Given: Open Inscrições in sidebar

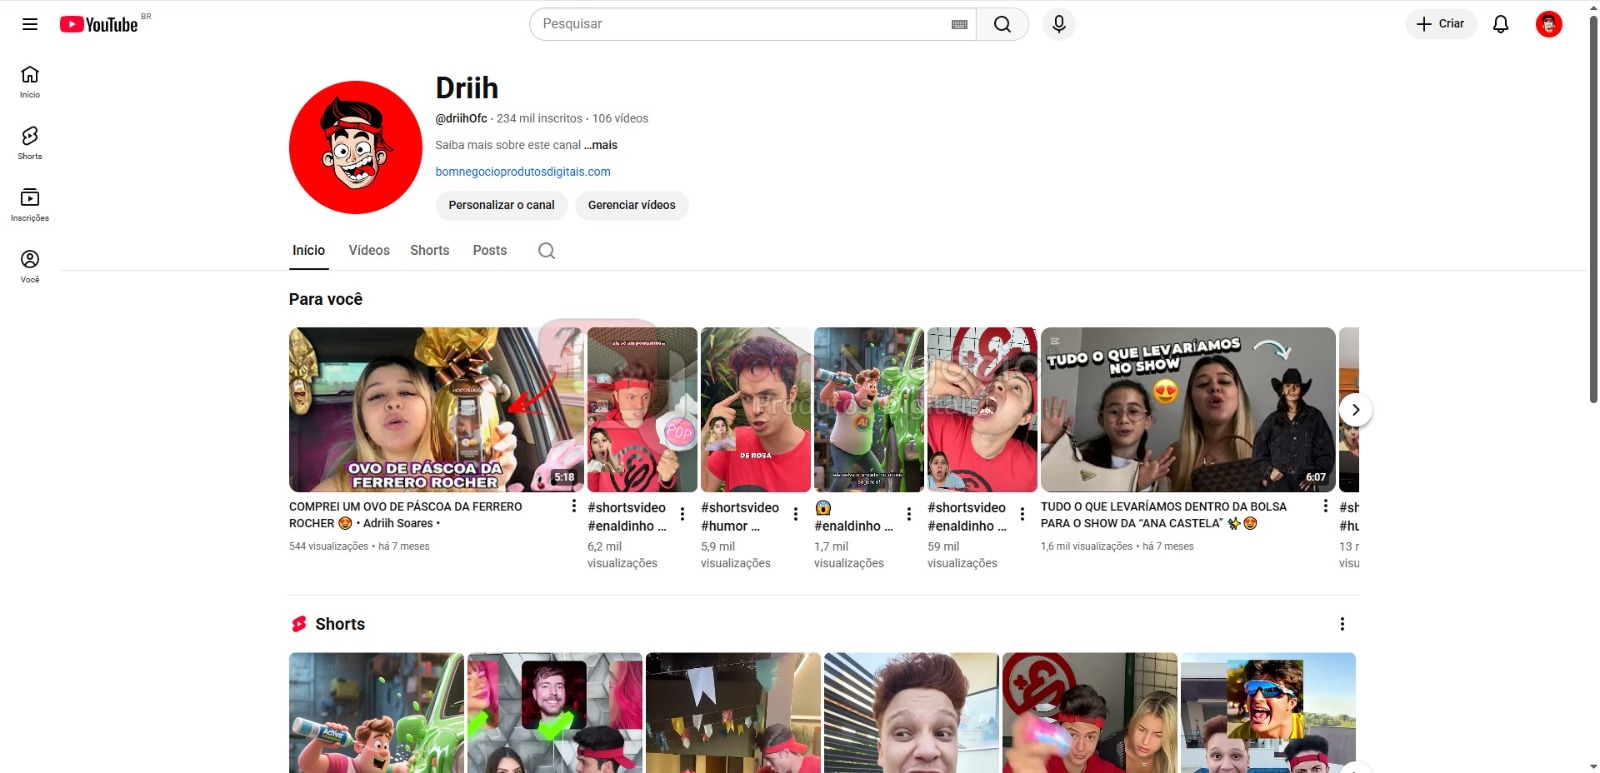Looking at the screenshot, I should pos(30,204).
